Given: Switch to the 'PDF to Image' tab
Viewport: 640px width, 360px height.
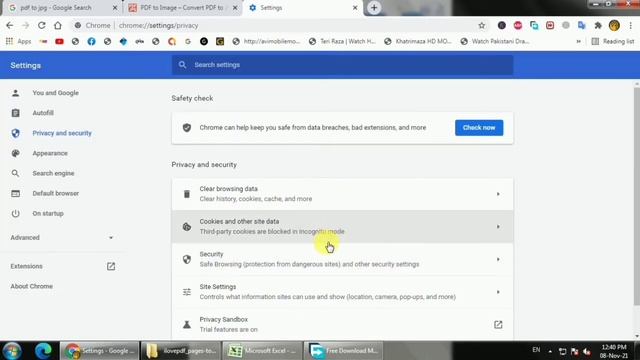Looking at the screenshot, I should pyautogui.click(x=182, y=8).
